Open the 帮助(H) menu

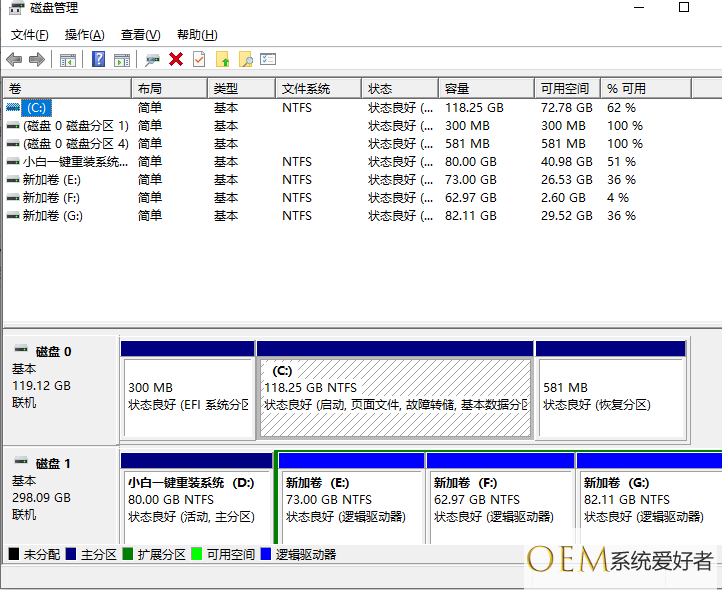tap(196, 35)
